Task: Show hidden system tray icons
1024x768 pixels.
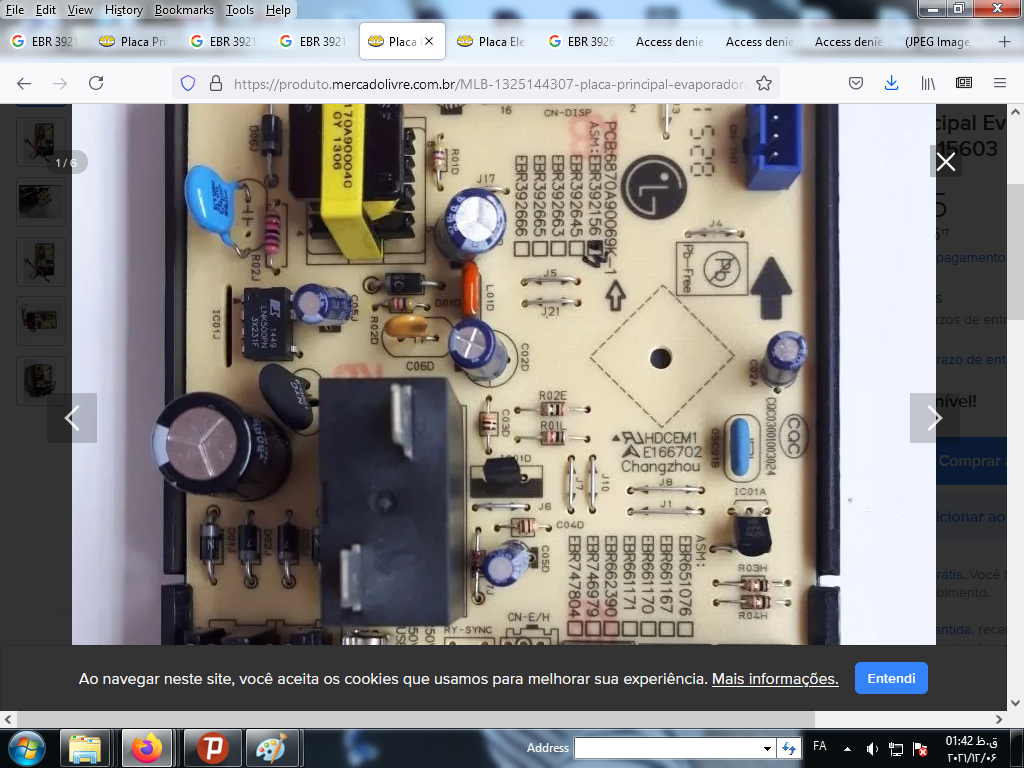Action: click(848, 749)
